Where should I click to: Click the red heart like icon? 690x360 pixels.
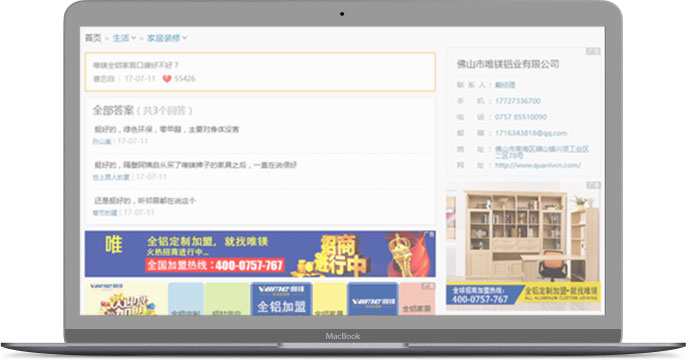pos(167,79)
